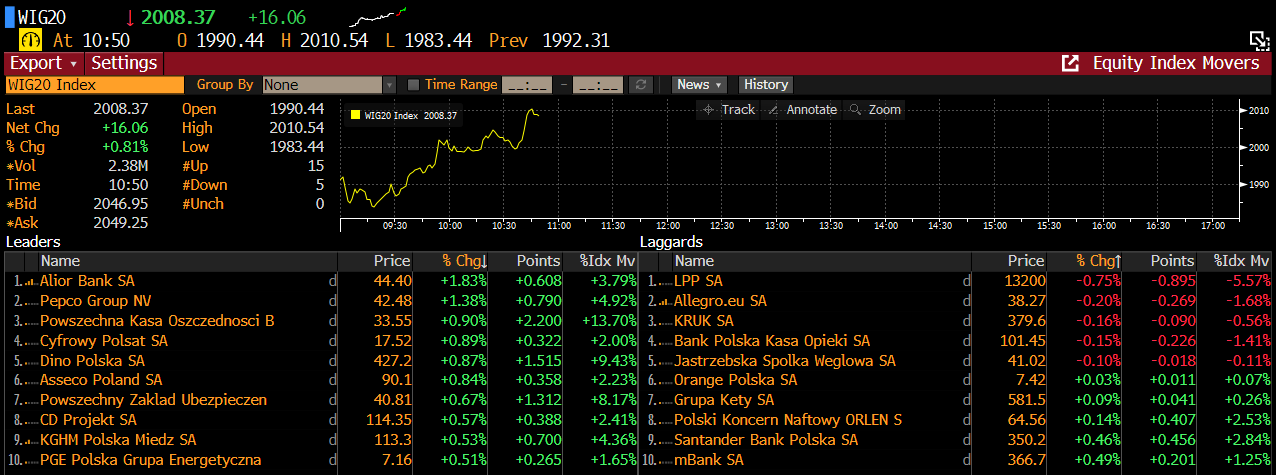1276x475 pixels.
Task: Open the News dropdown
Action: tap(699, 85)
